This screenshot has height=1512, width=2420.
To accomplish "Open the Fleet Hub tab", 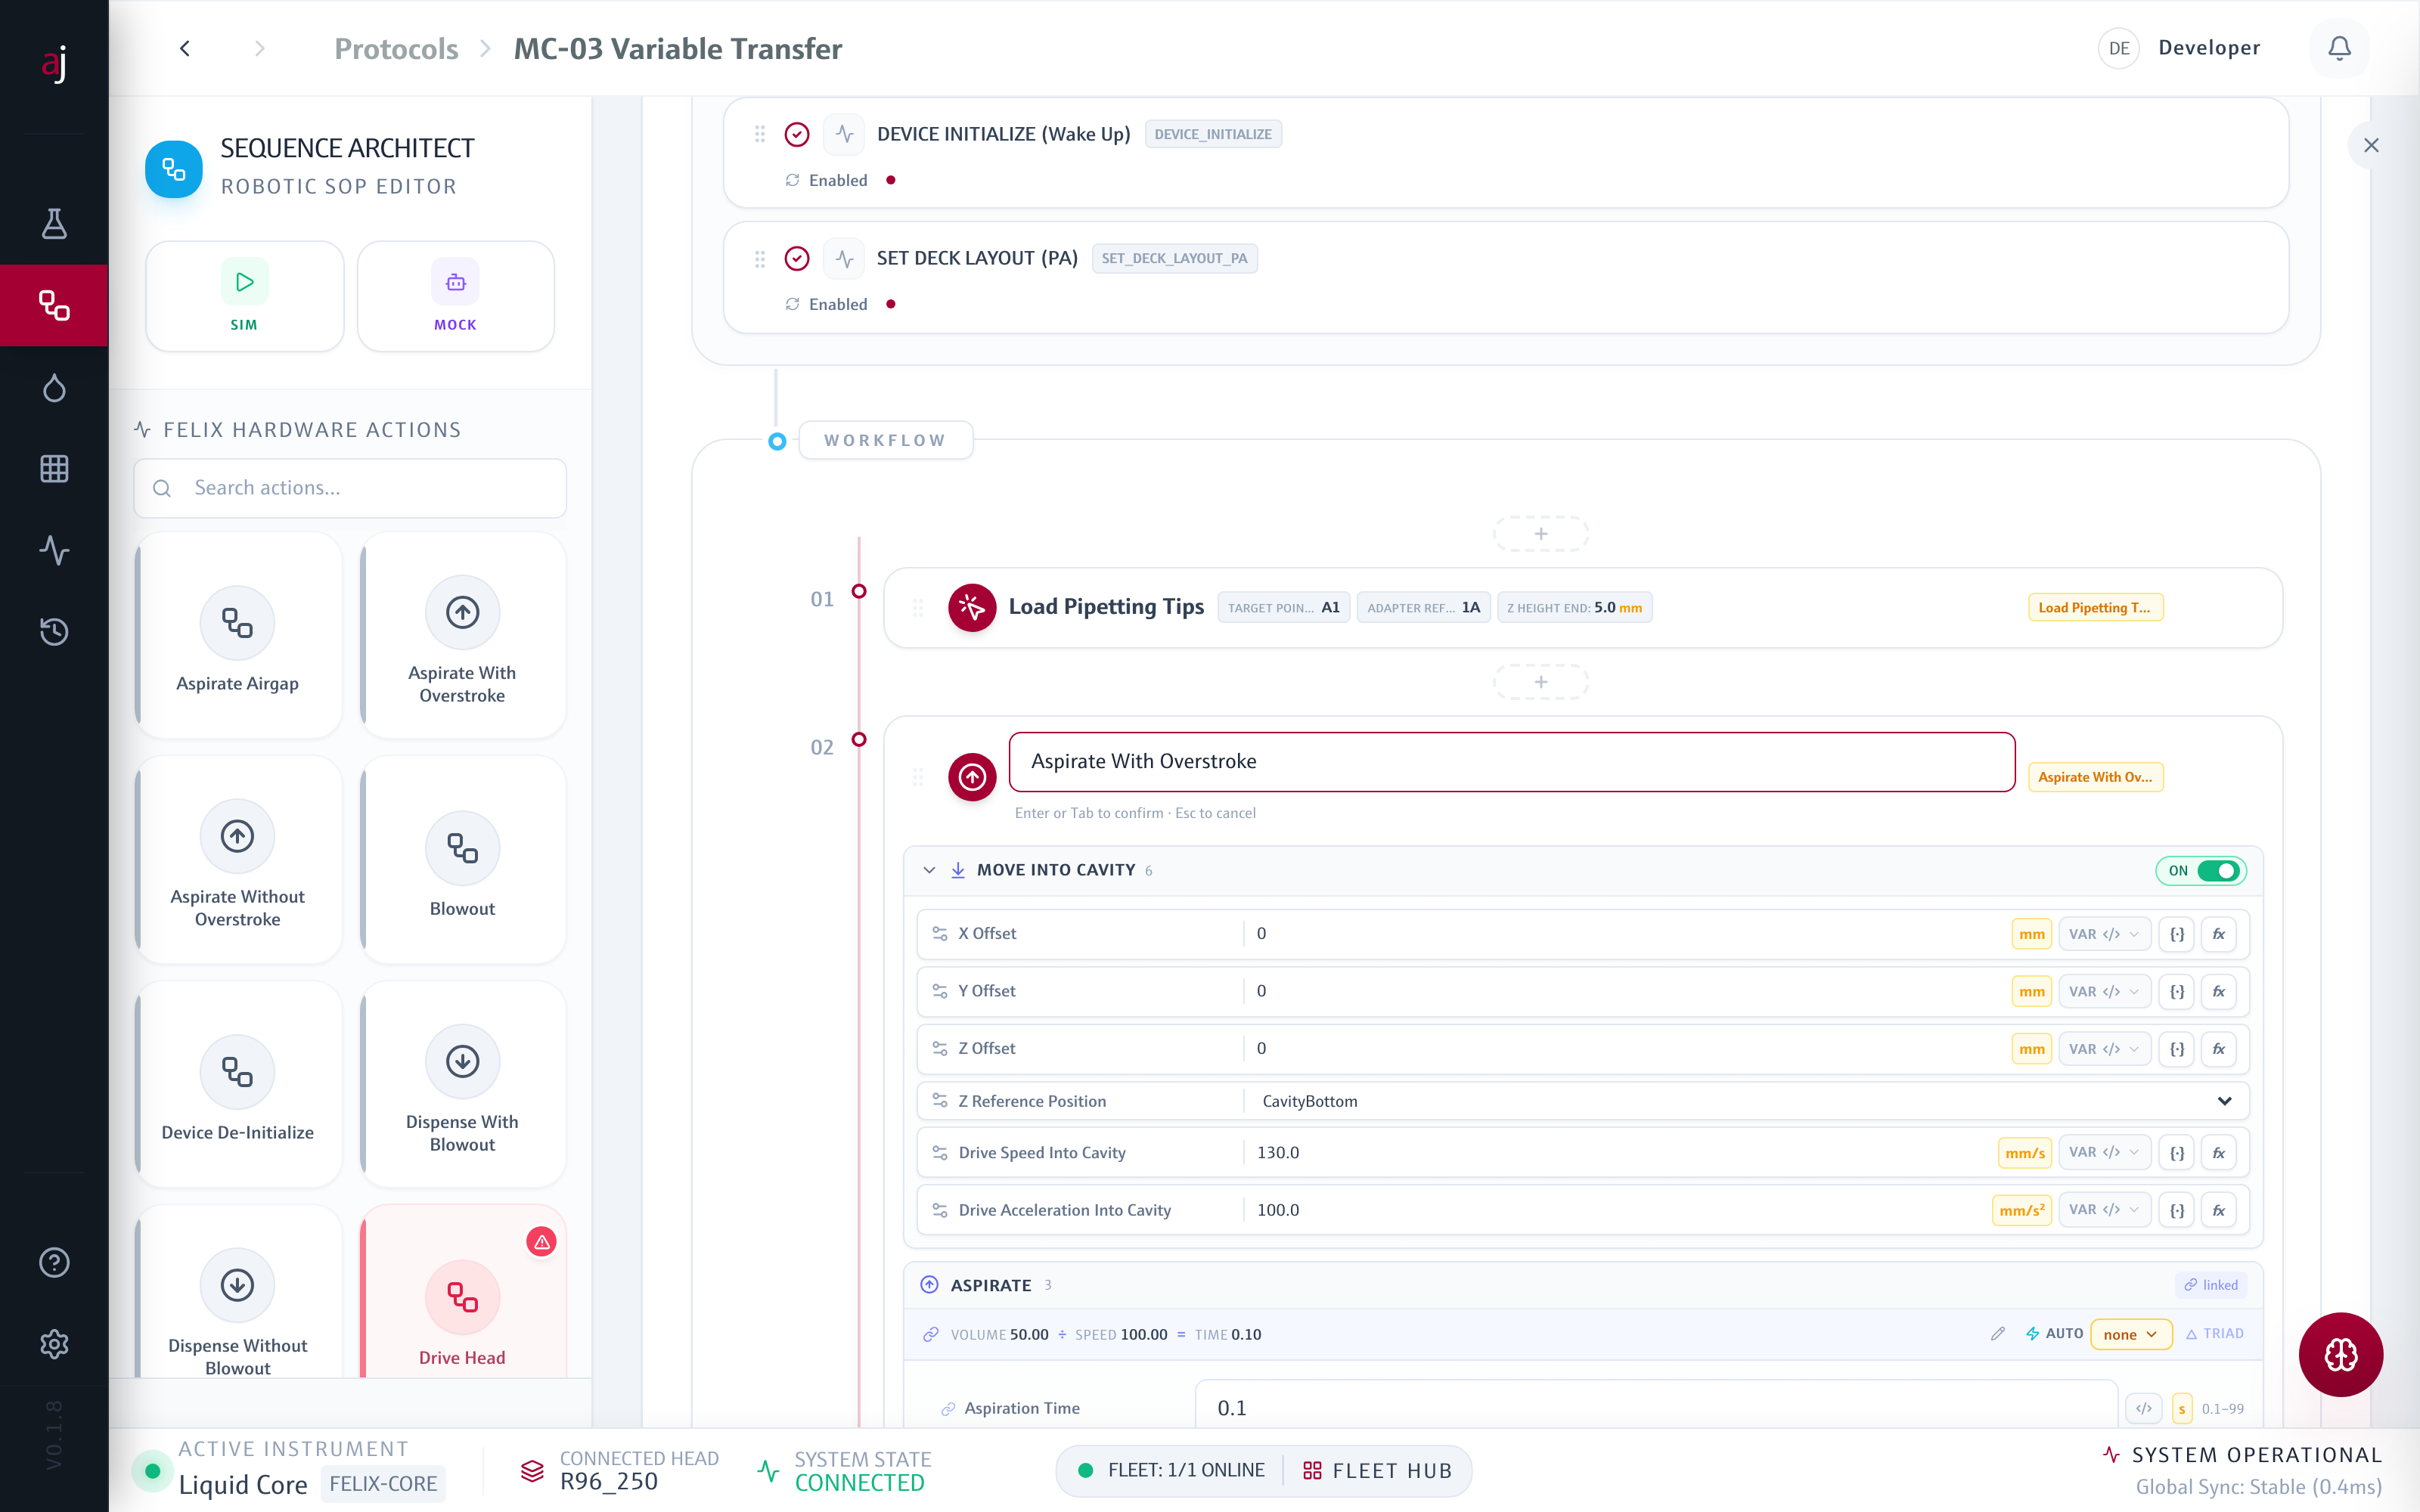I will (x=1377, y=1470).
